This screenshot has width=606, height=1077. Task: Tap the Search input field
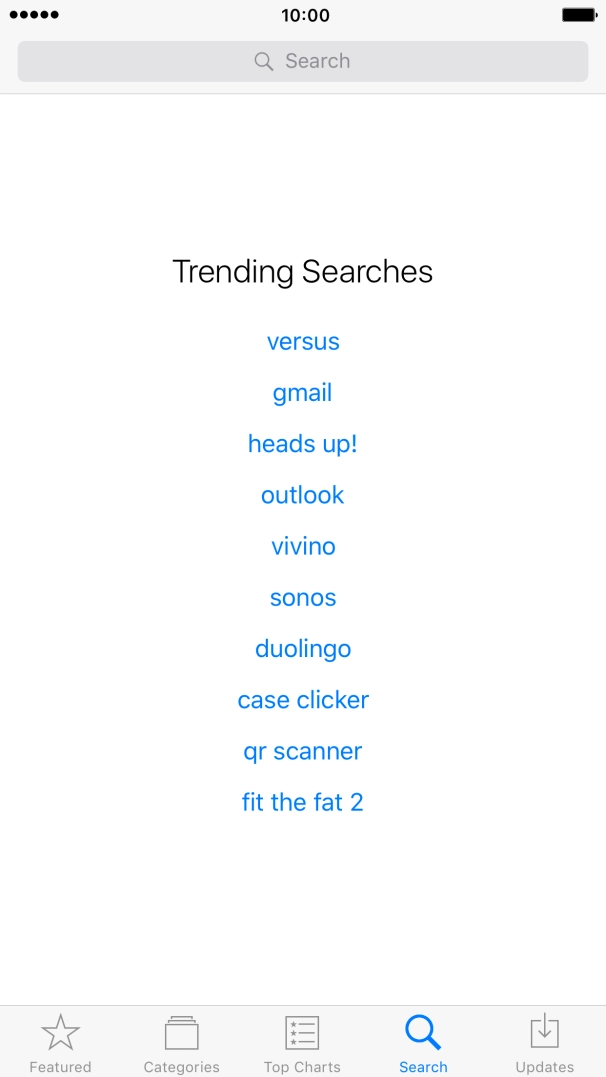tap(302, 61)
